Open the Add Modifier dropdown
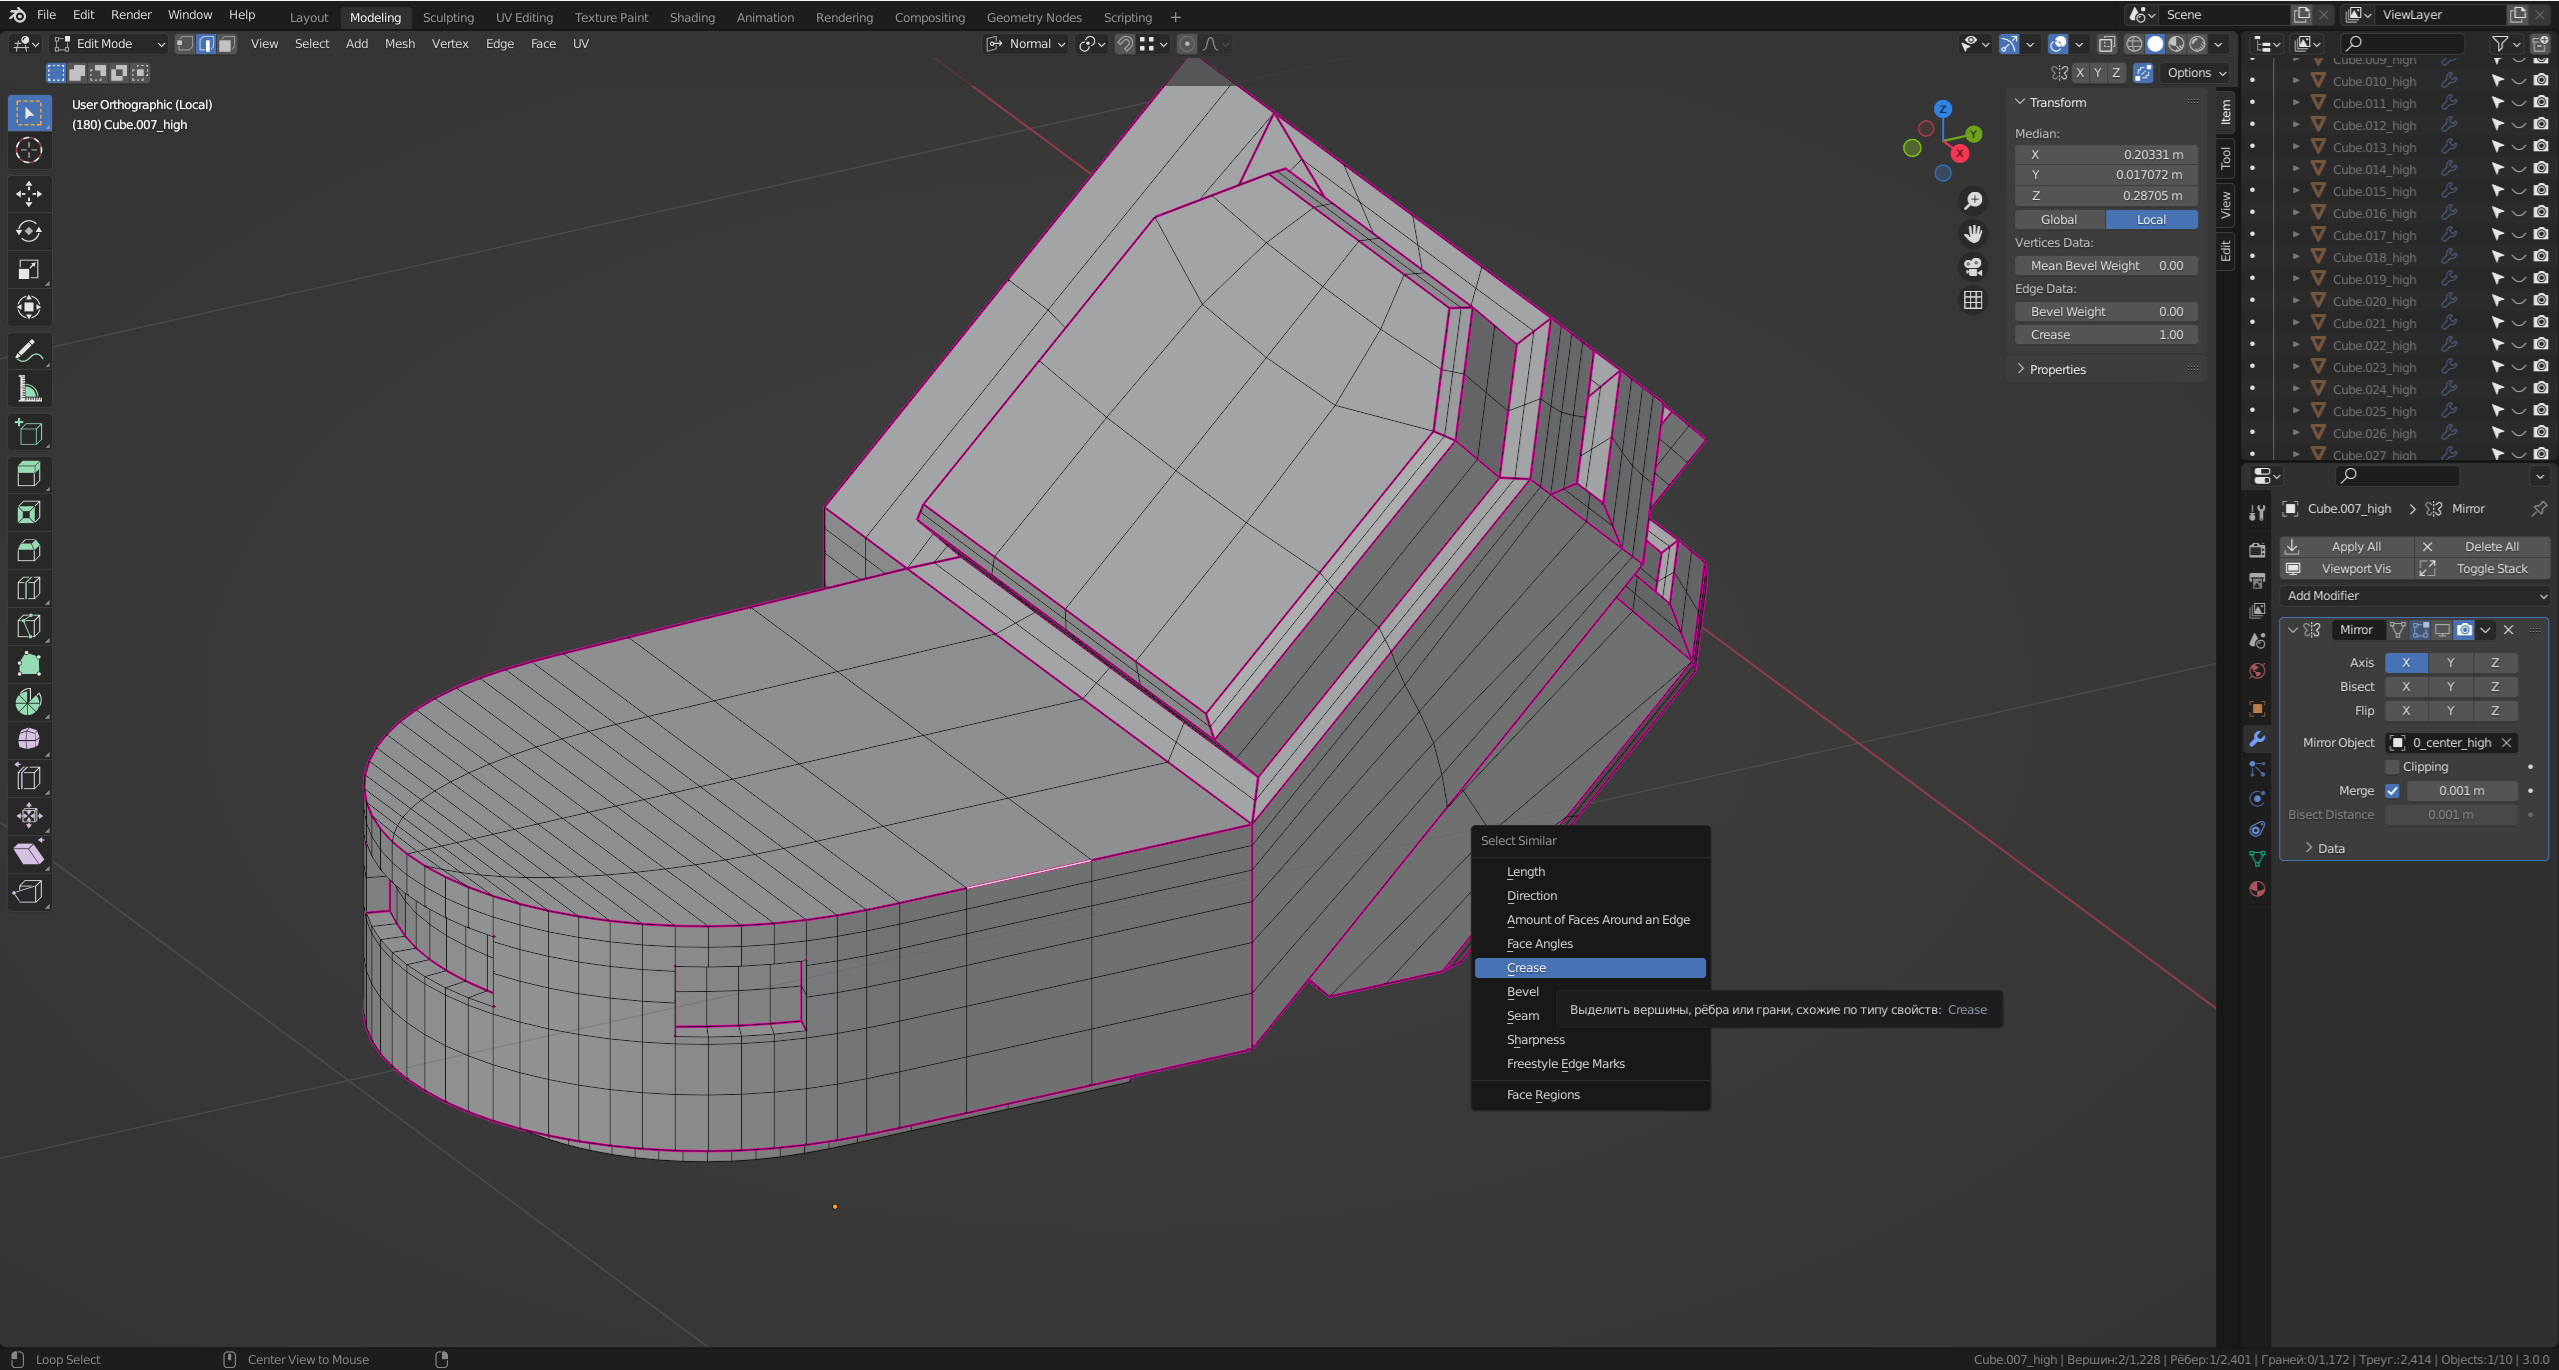This screenshot has height=1370, width=2559. pyautogui.click(x=2415, y=596)
